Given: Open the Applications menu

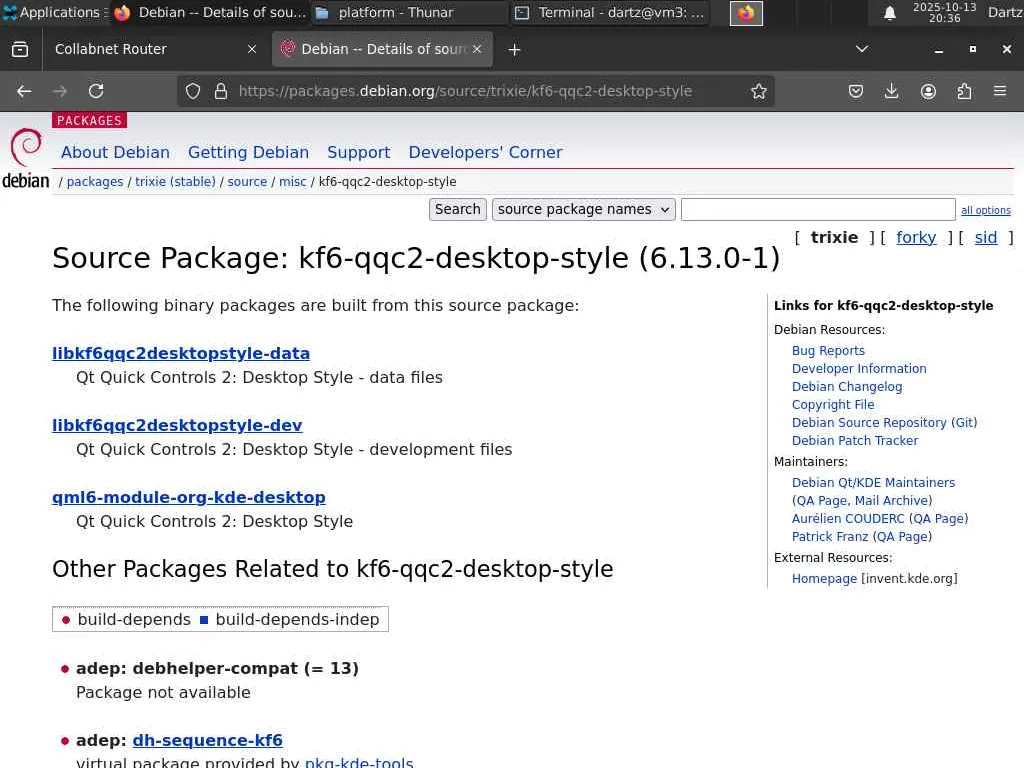Looking at the screenshot, I should tap(51, 13).
